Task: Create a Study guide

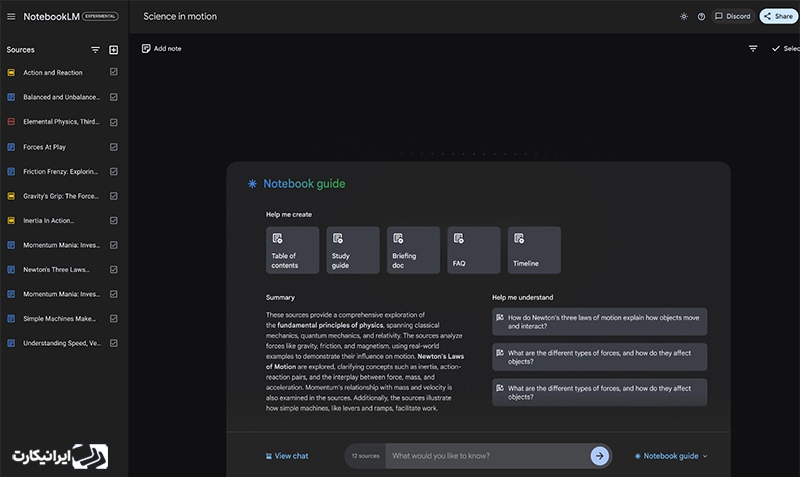Action: pyautogui.click(x=353, y=250)
